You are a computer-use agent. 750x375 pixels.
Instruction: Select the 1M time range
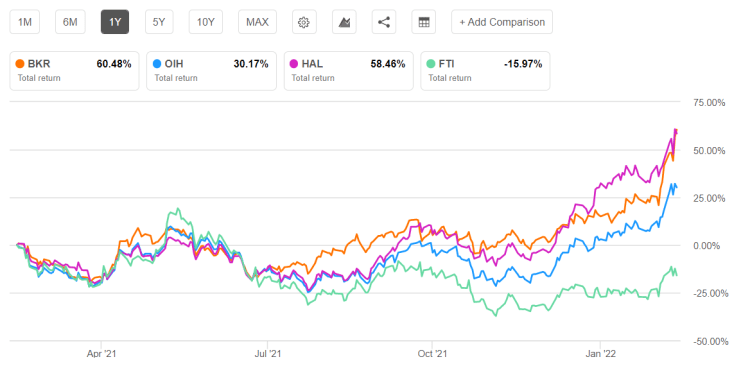(x=24, y=22)
